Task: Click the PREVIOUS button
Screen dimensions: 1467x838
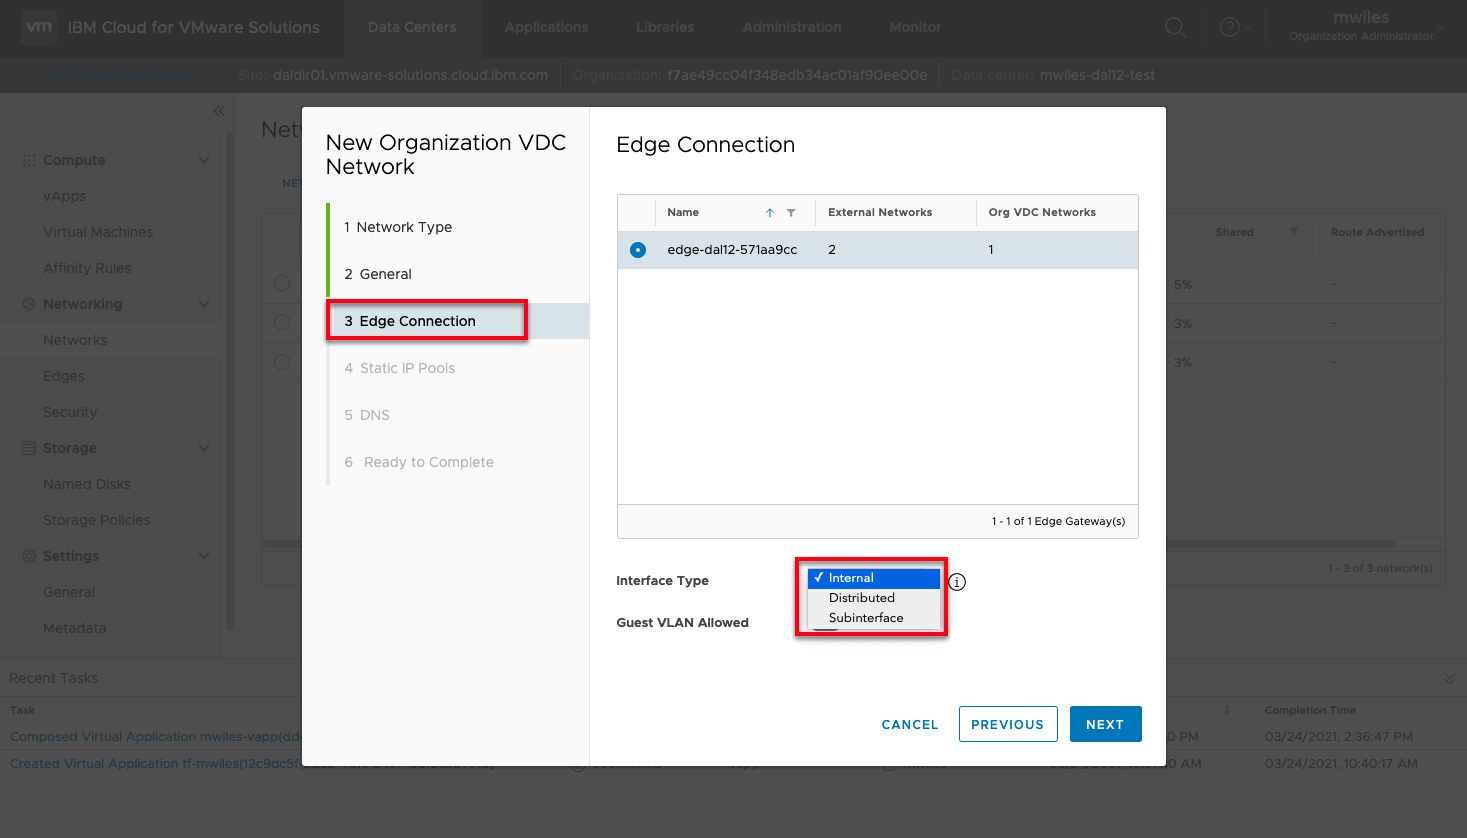Action: click(1007, 724)
